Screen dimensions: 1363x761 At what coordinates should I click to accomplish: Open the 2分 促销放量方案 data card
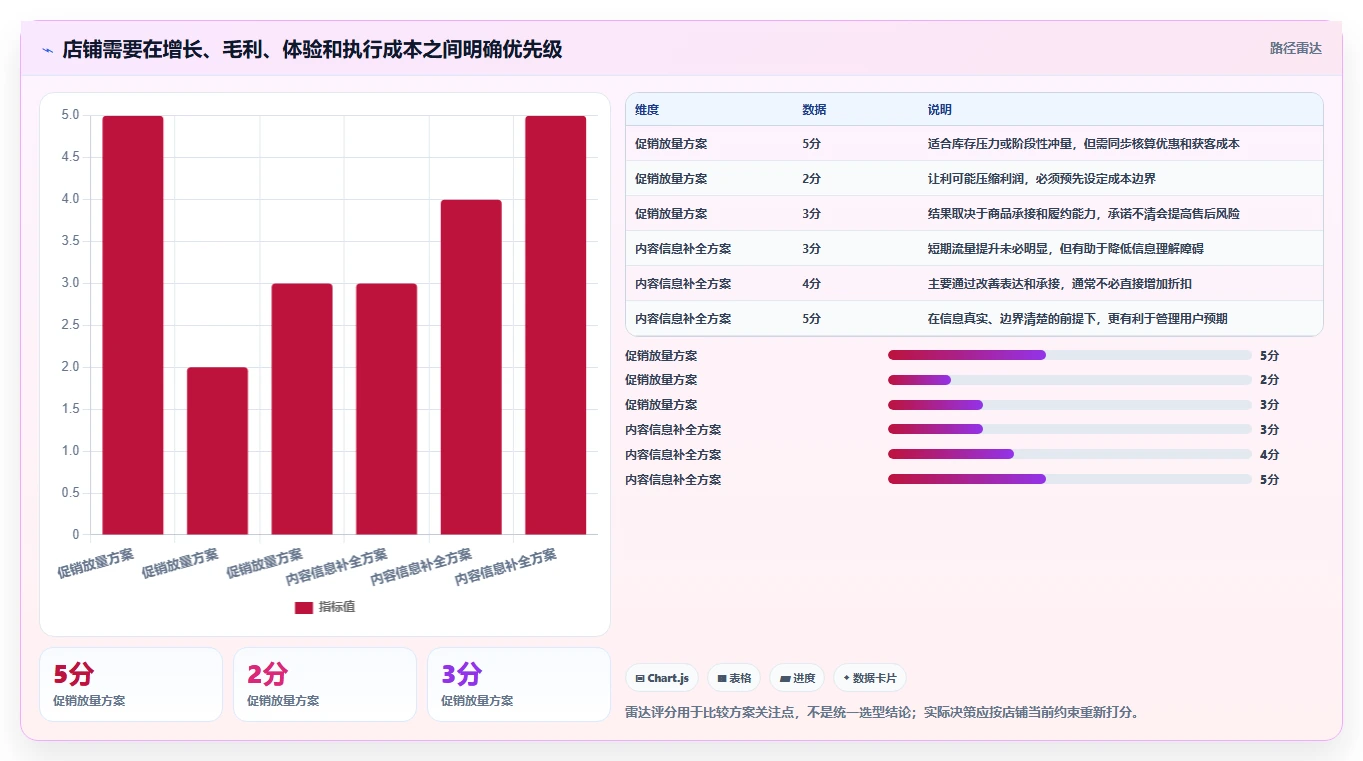click(x=325, y=684)
